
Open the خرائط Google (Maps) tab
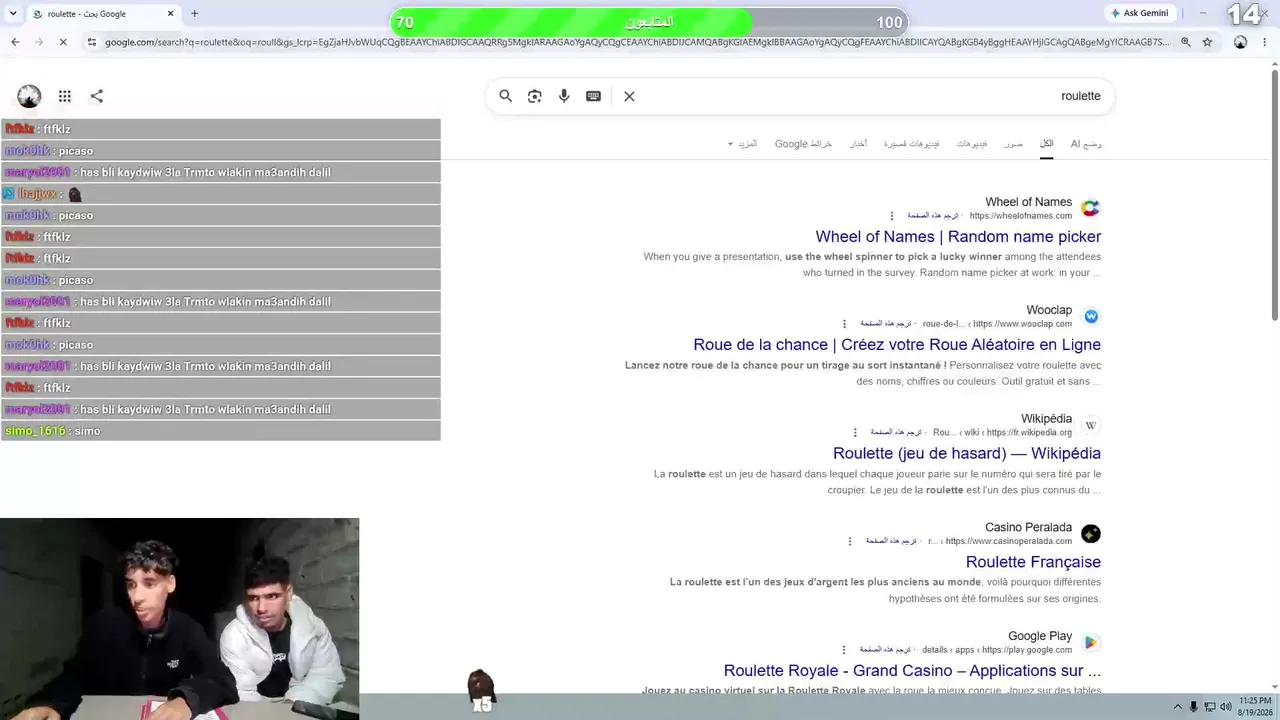803,144
